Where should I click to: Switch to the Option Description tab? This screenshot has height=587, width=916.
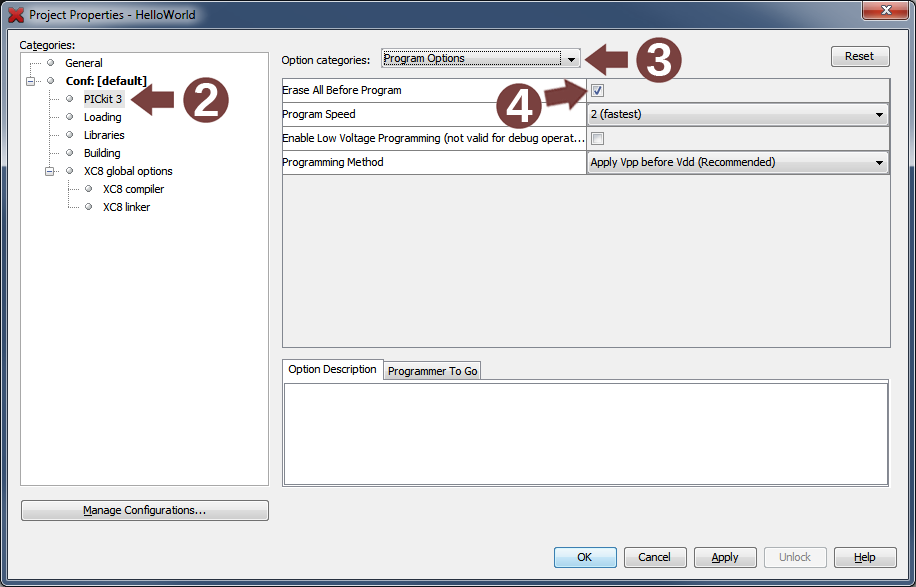(332, 370)
